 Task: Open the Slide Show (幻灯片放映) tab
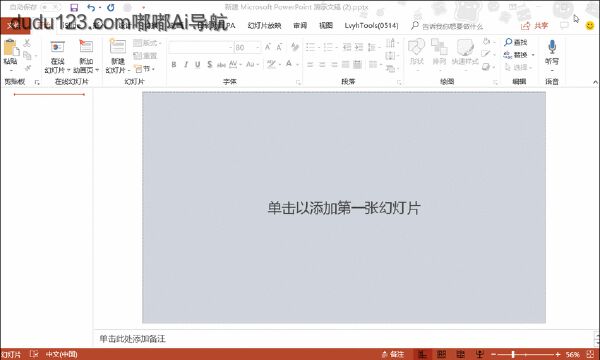pos(264,26)
